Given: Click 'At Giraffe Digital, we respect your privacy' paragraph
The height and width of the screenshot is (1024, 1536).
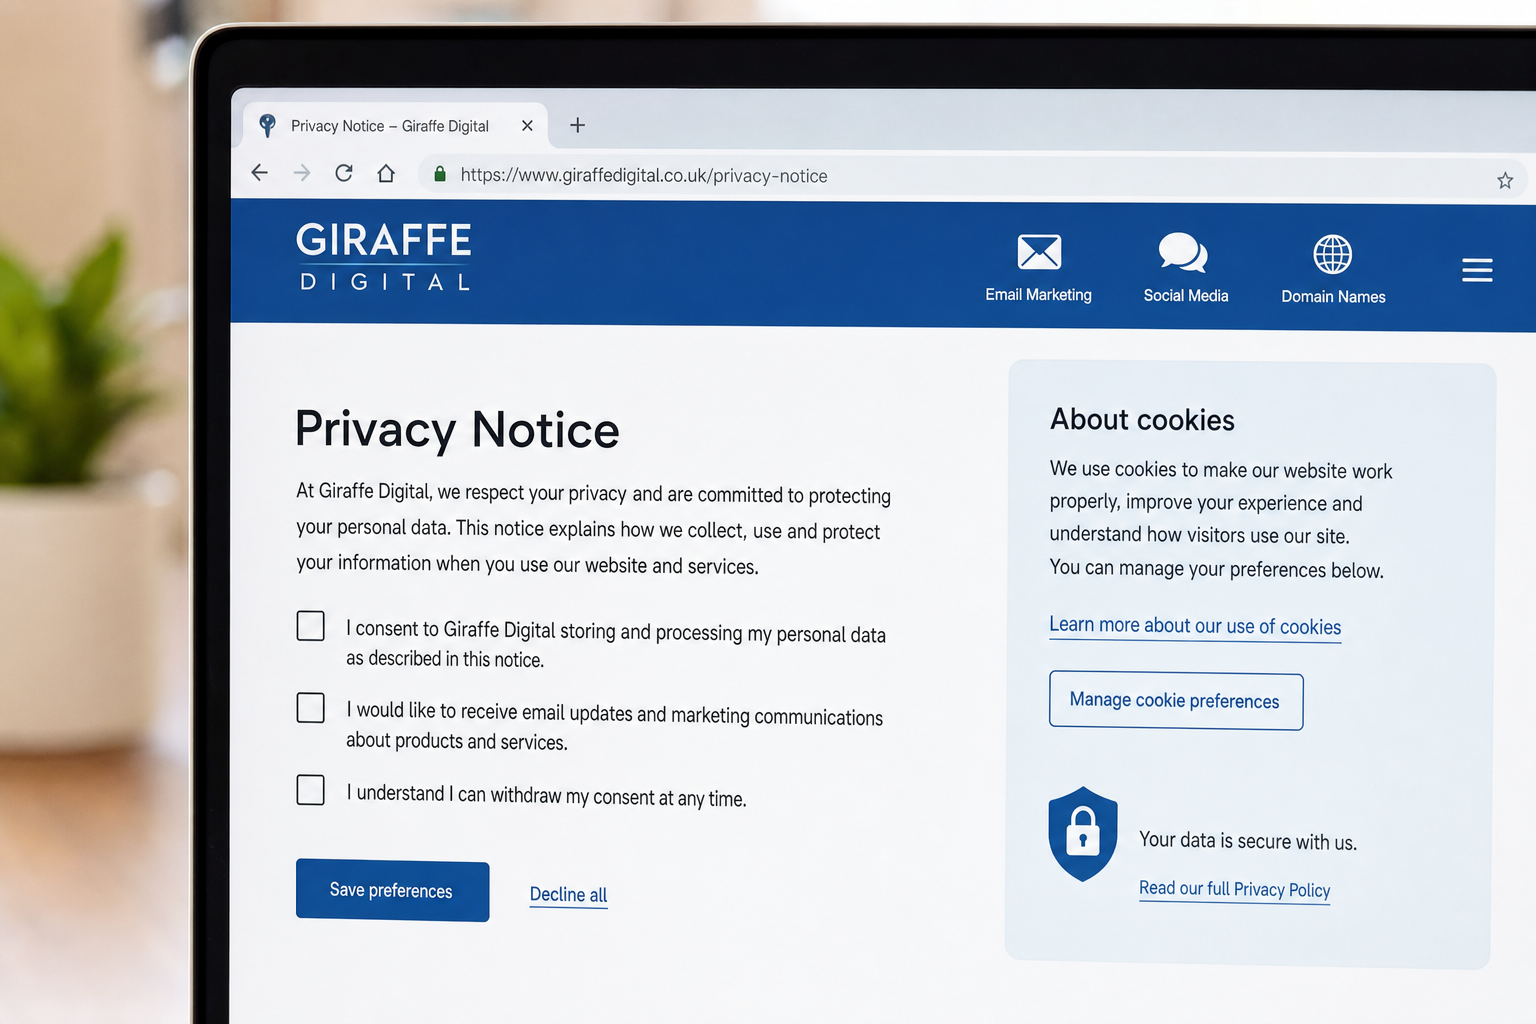Looking at the screenshot, I should [x=593, y=529].
